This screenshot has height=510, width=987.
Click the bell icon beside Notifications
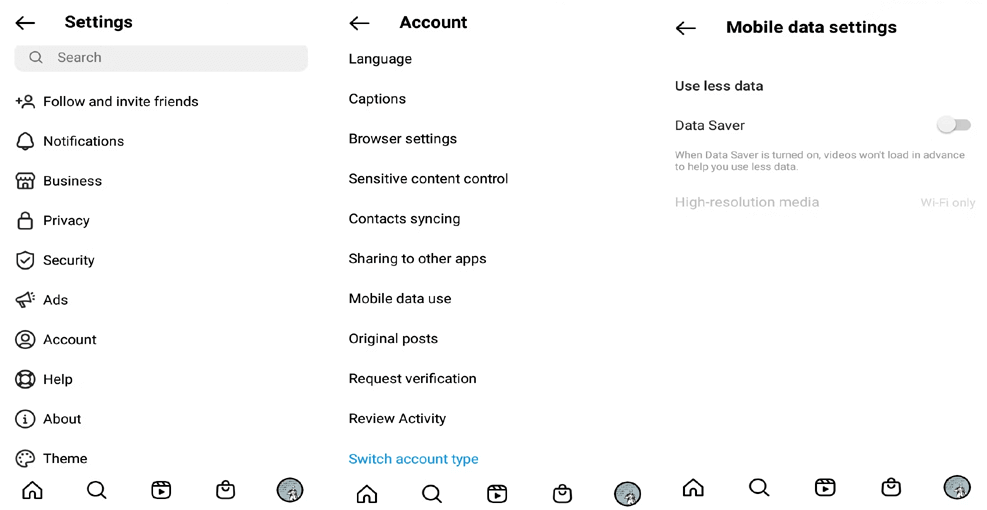pos(25,141)
